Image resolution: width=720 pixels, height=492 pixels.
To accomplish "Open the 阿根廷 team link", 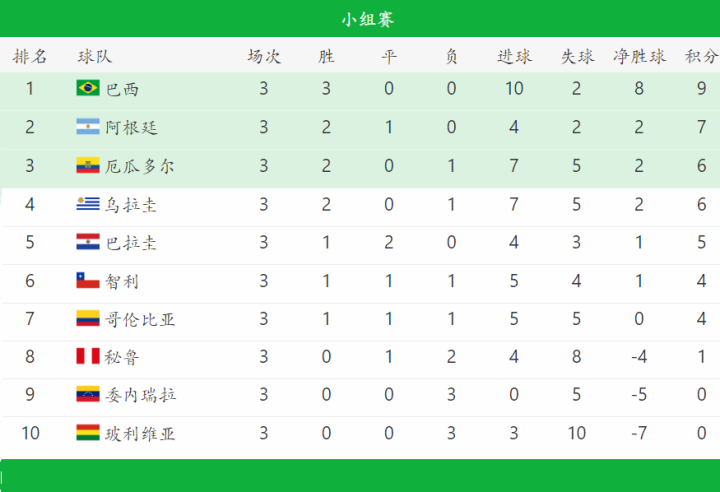I will 131,128.
